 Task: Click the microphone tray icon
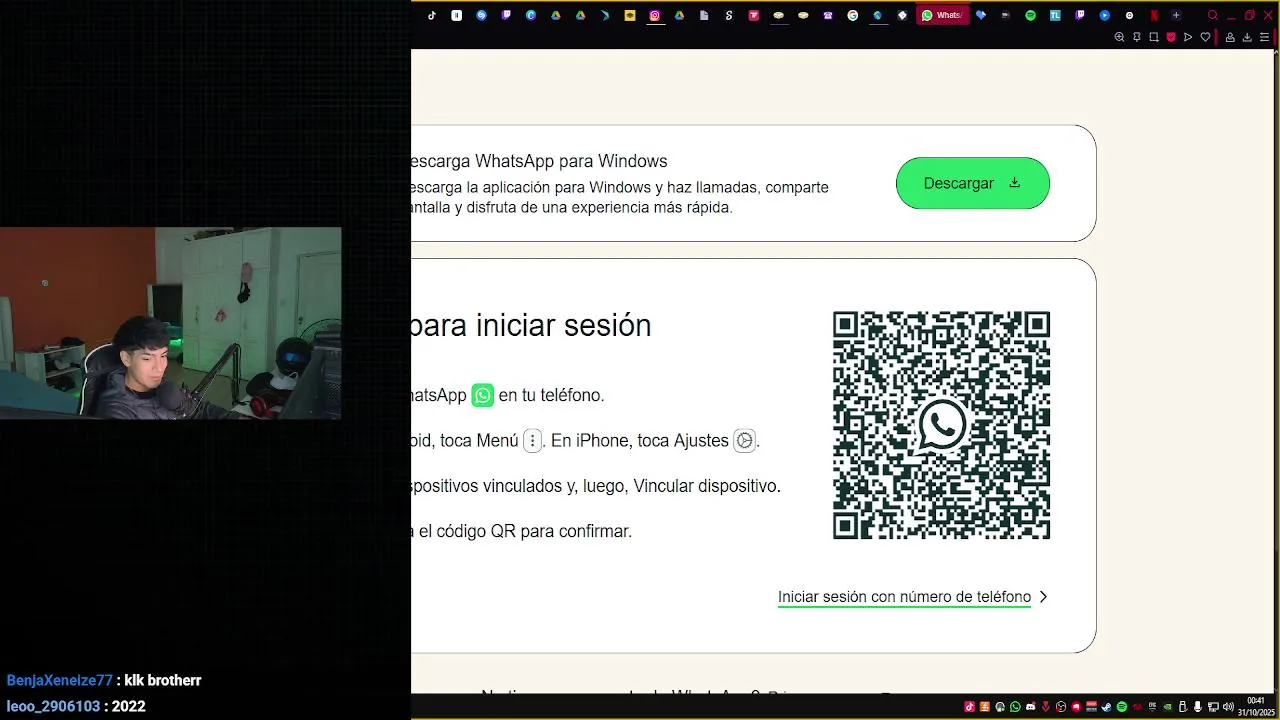click(1198, 707)
